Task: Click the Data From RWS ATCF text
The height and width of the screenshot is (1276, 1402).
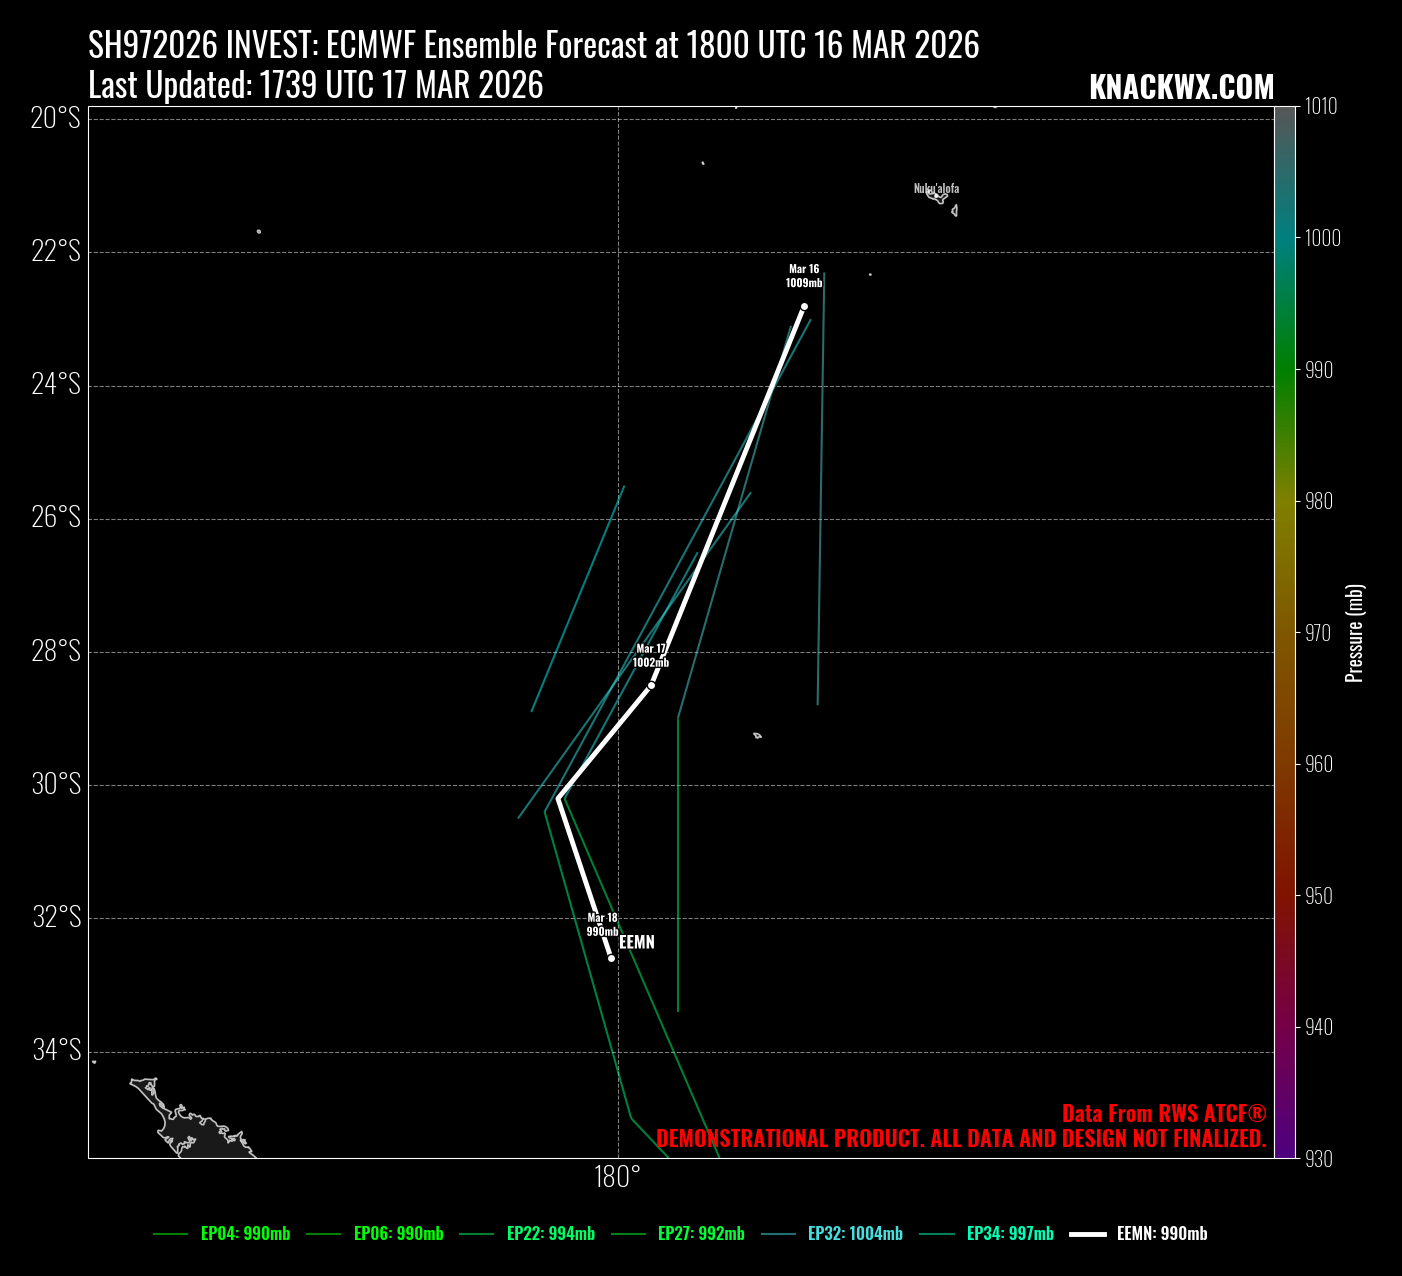Action: (x=1163, y=1114)
